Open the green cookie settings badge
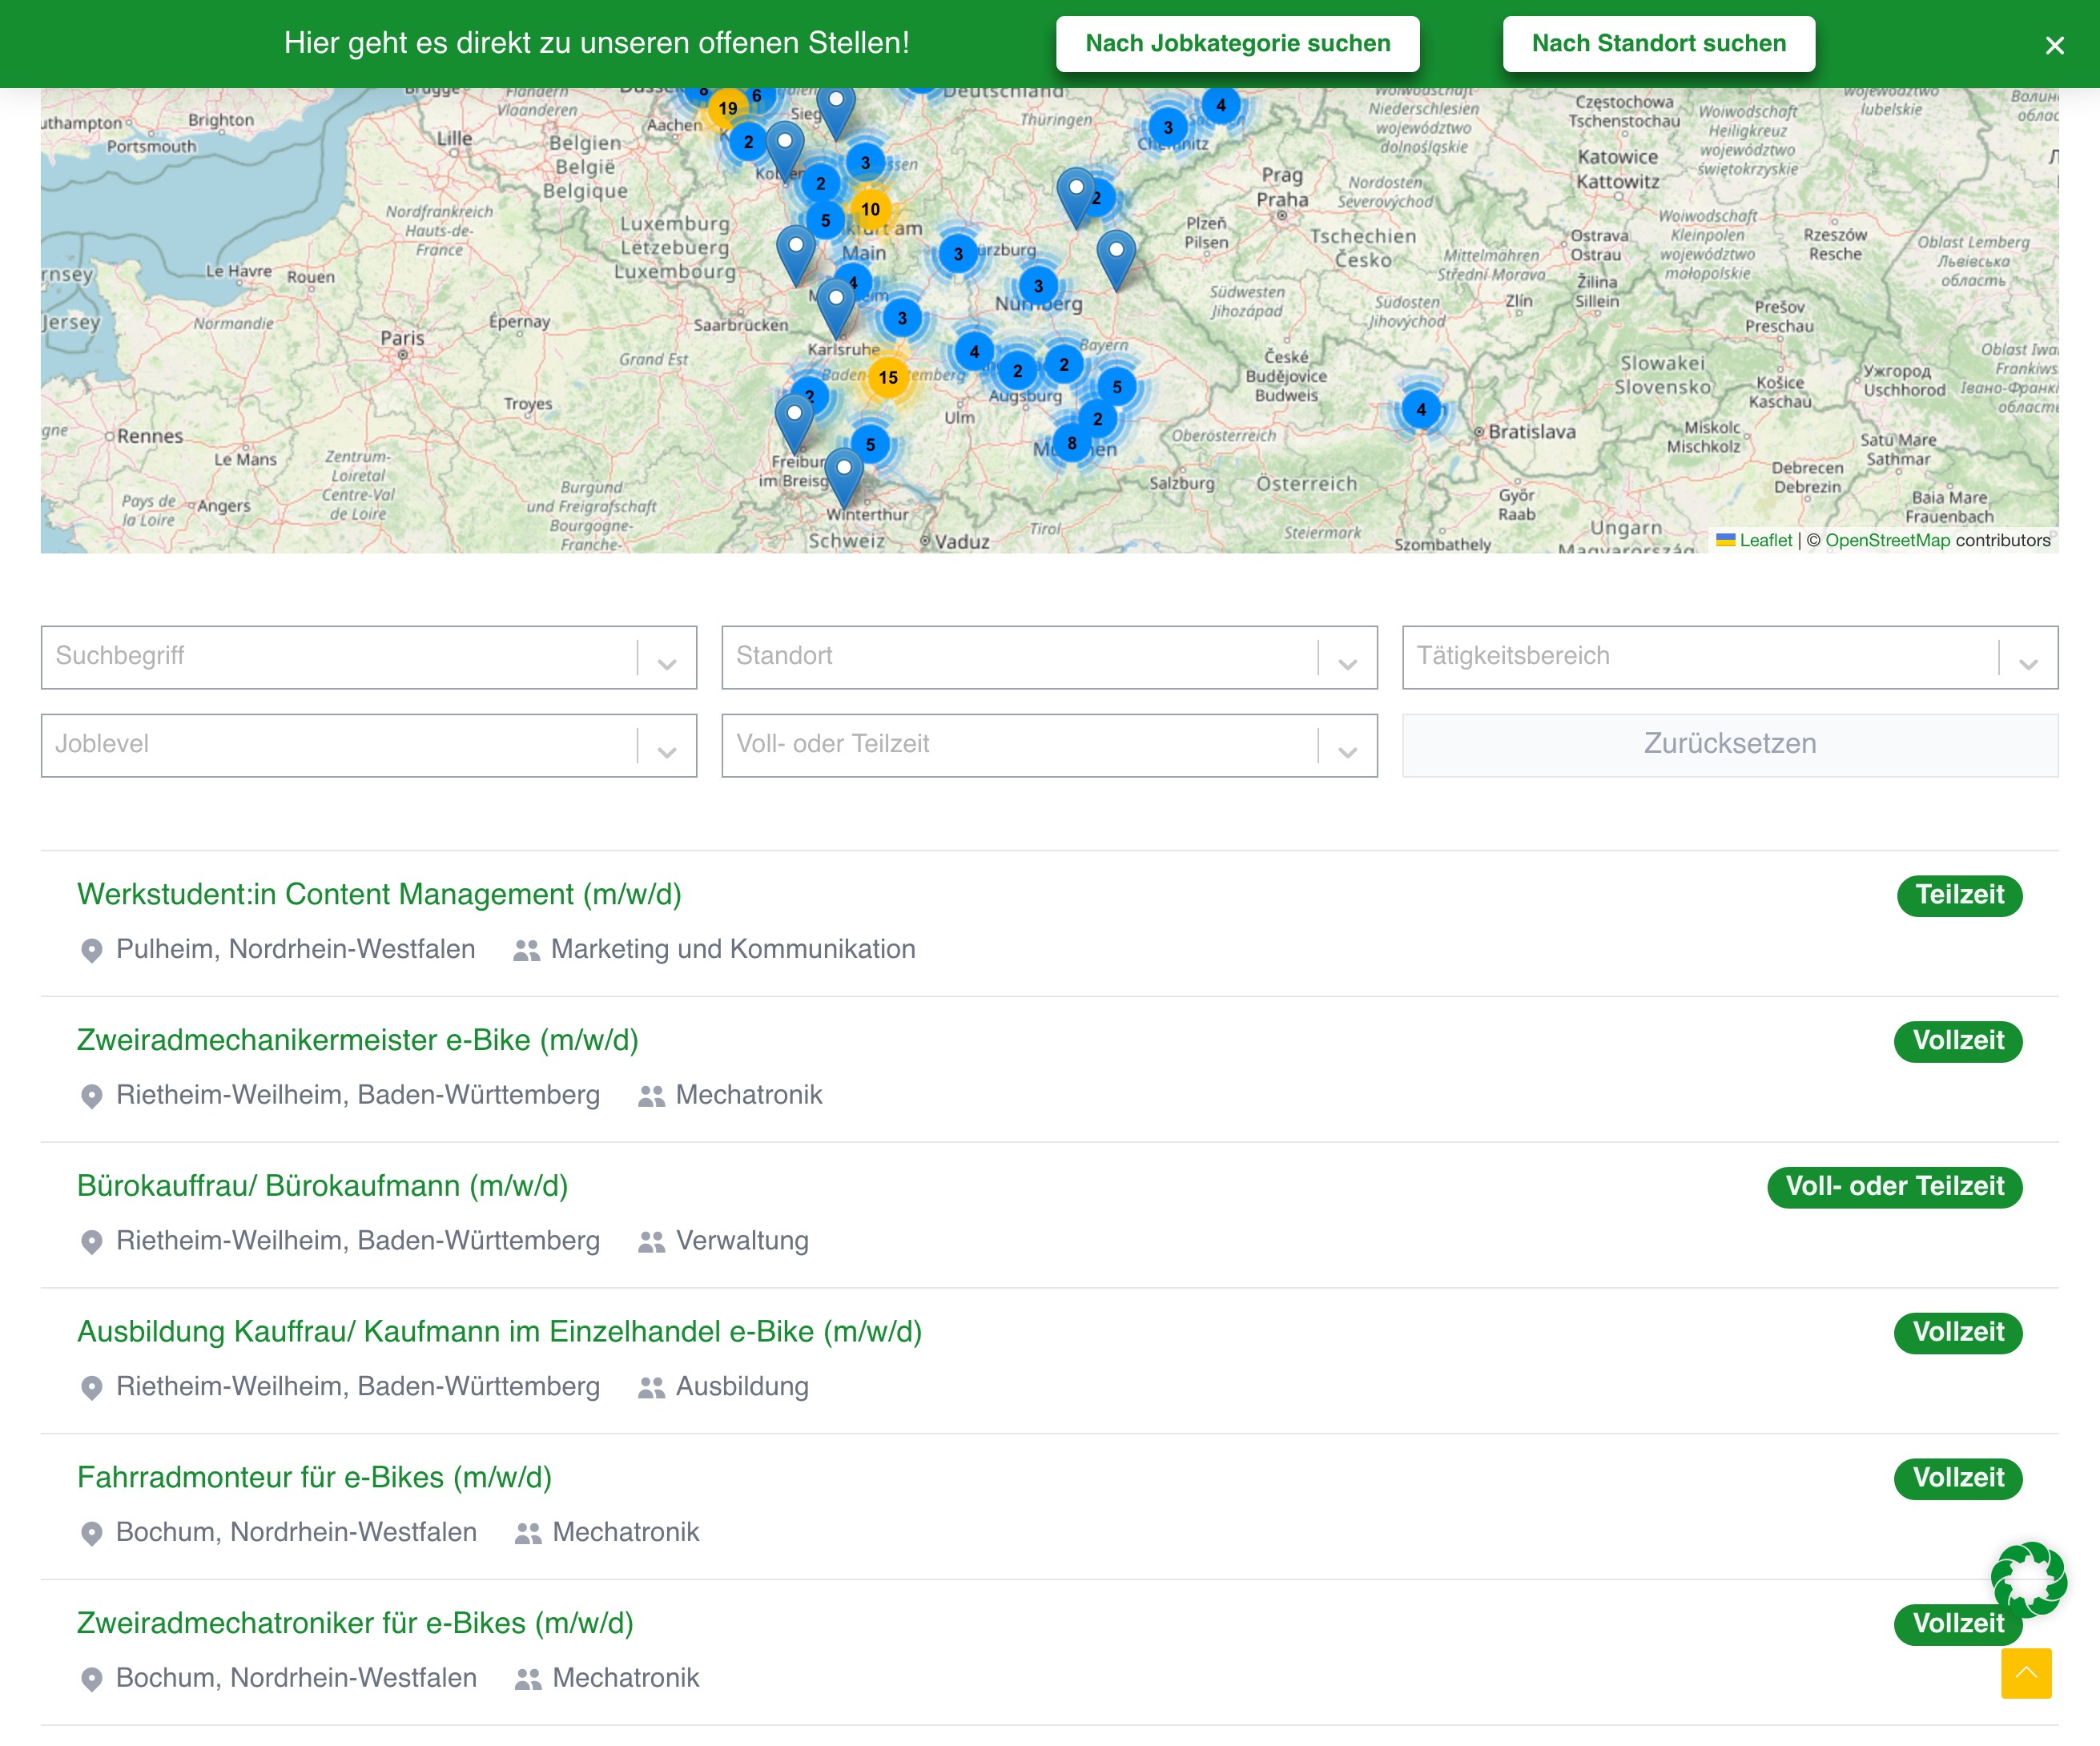 click(2028, 1578)
